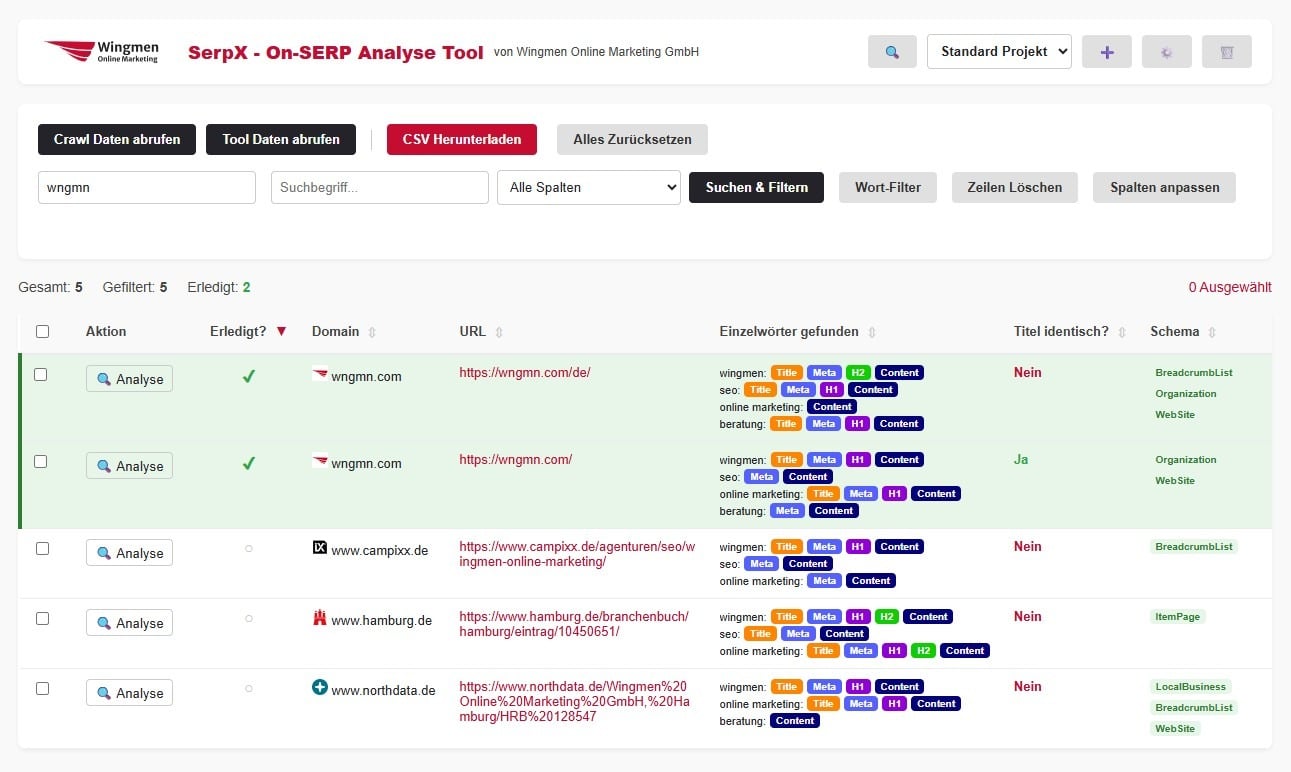1291x772 pixels.
Task: Click BreadcrumbList tag in campixx.de row
Action: [x=1194, y=547]
